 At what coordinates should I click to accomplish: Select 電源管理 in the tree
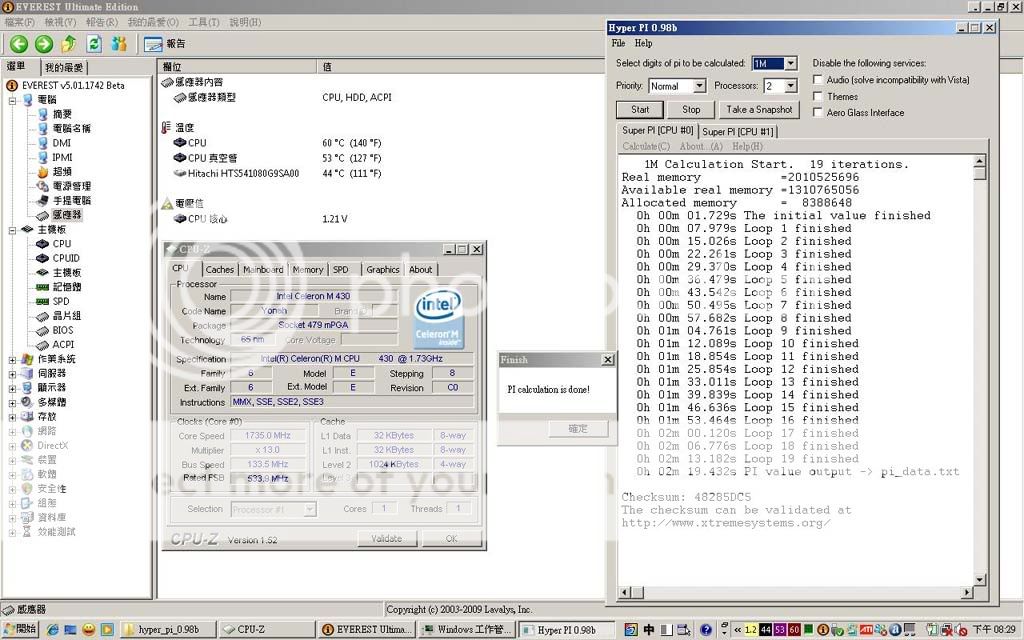coord(71,185)
